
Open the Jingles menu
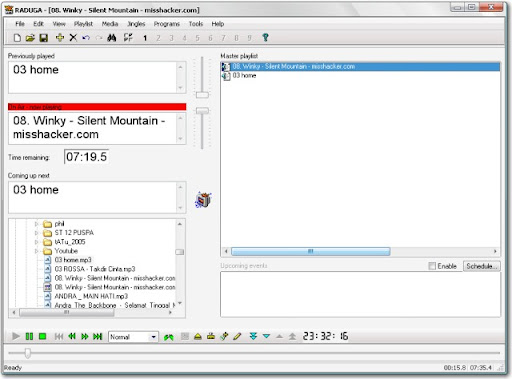pos(136,24)
